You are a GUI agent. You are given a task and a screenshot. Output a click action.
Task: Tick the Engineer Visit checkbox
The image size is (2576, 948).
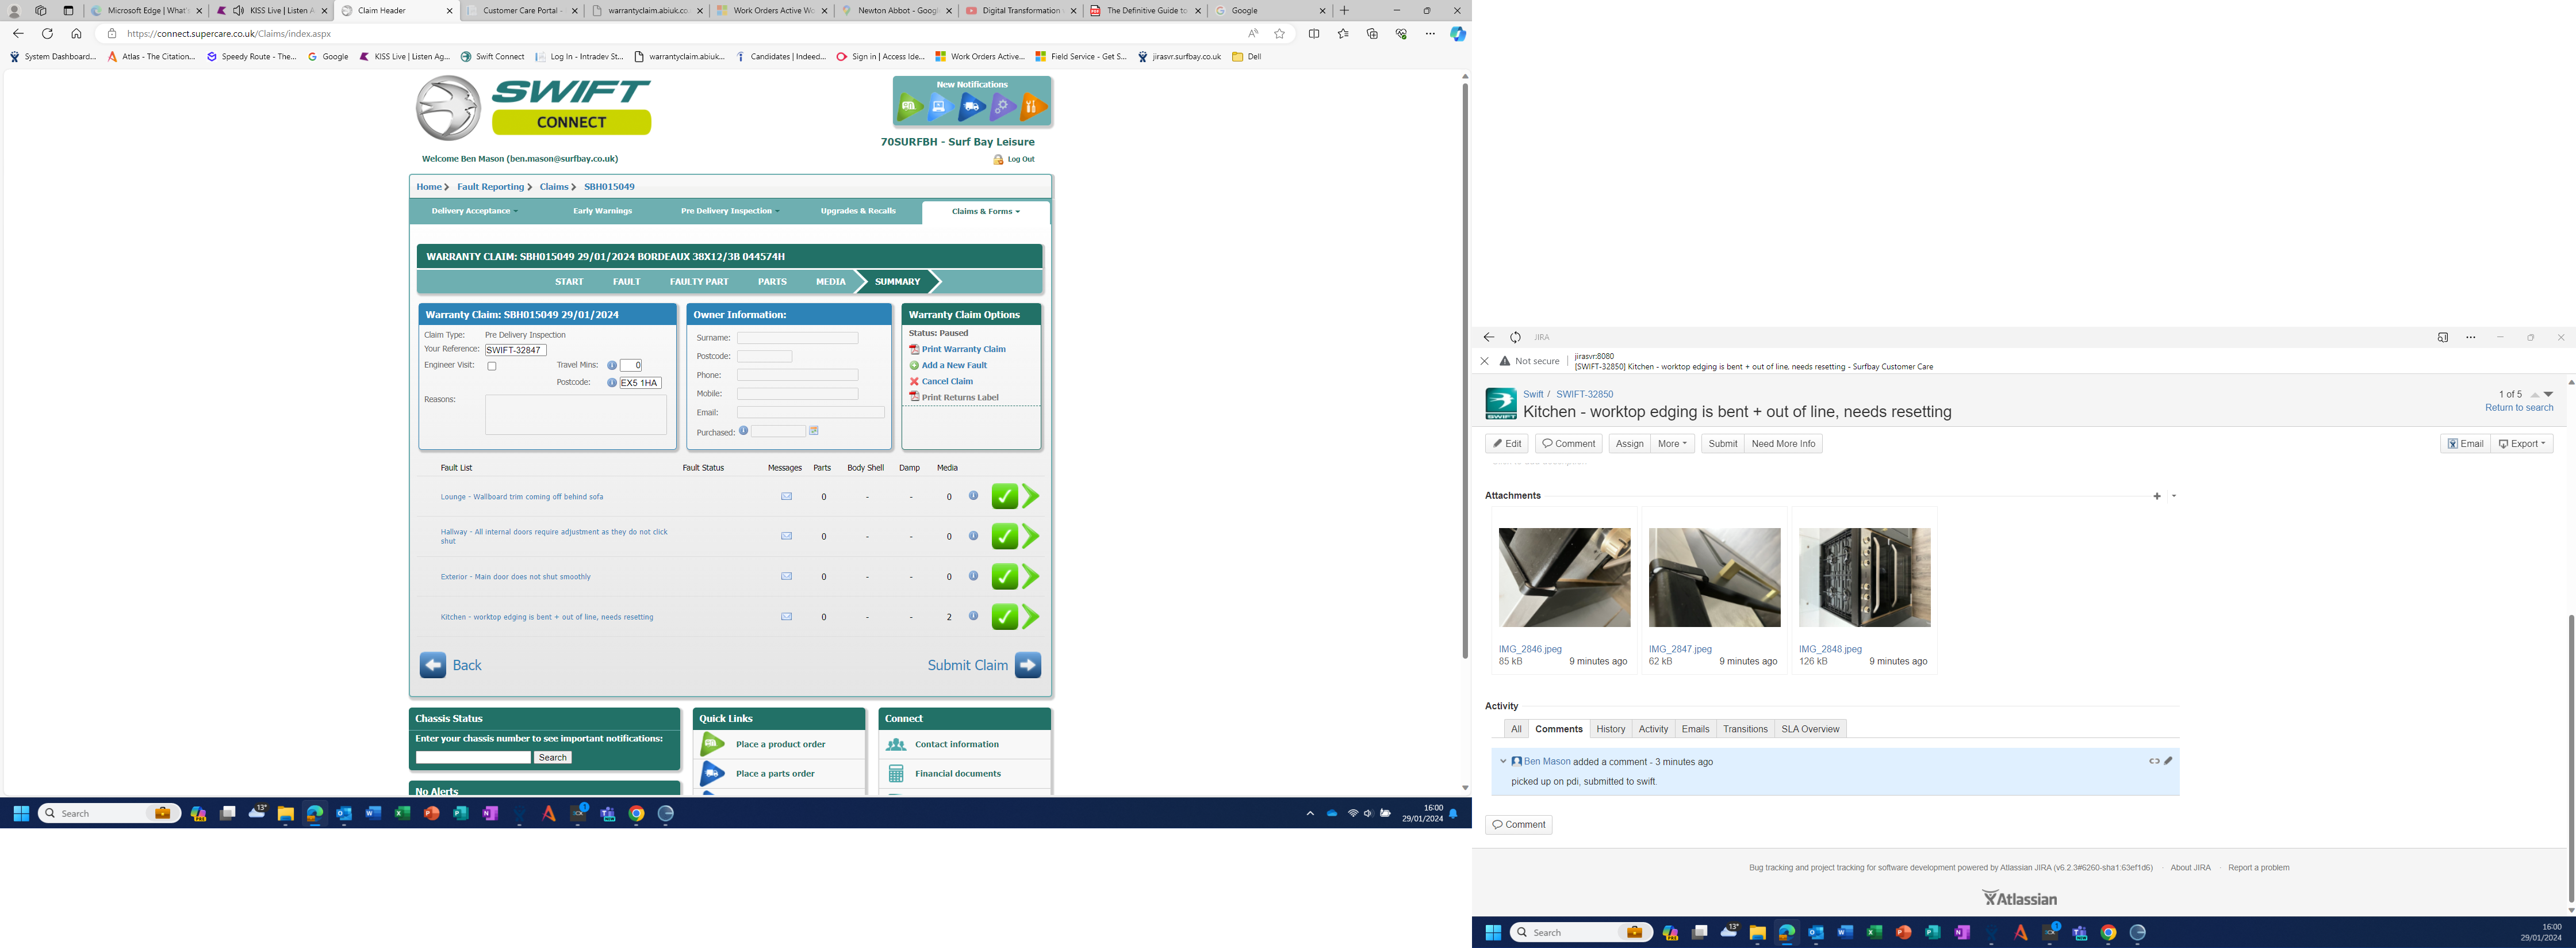click(492, 366)
